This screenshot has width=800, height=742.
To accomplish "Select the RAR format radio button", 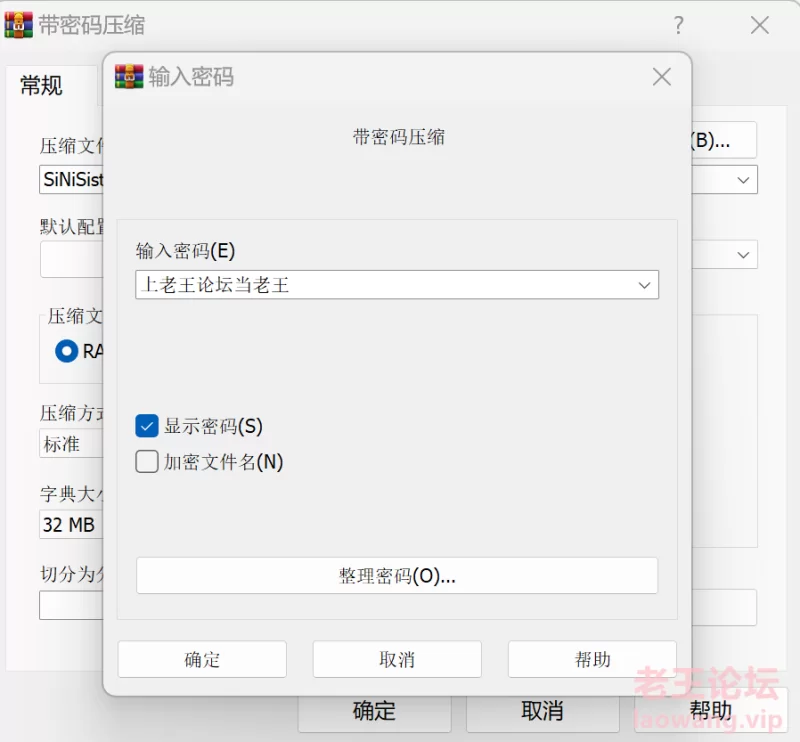I will 66,351.
